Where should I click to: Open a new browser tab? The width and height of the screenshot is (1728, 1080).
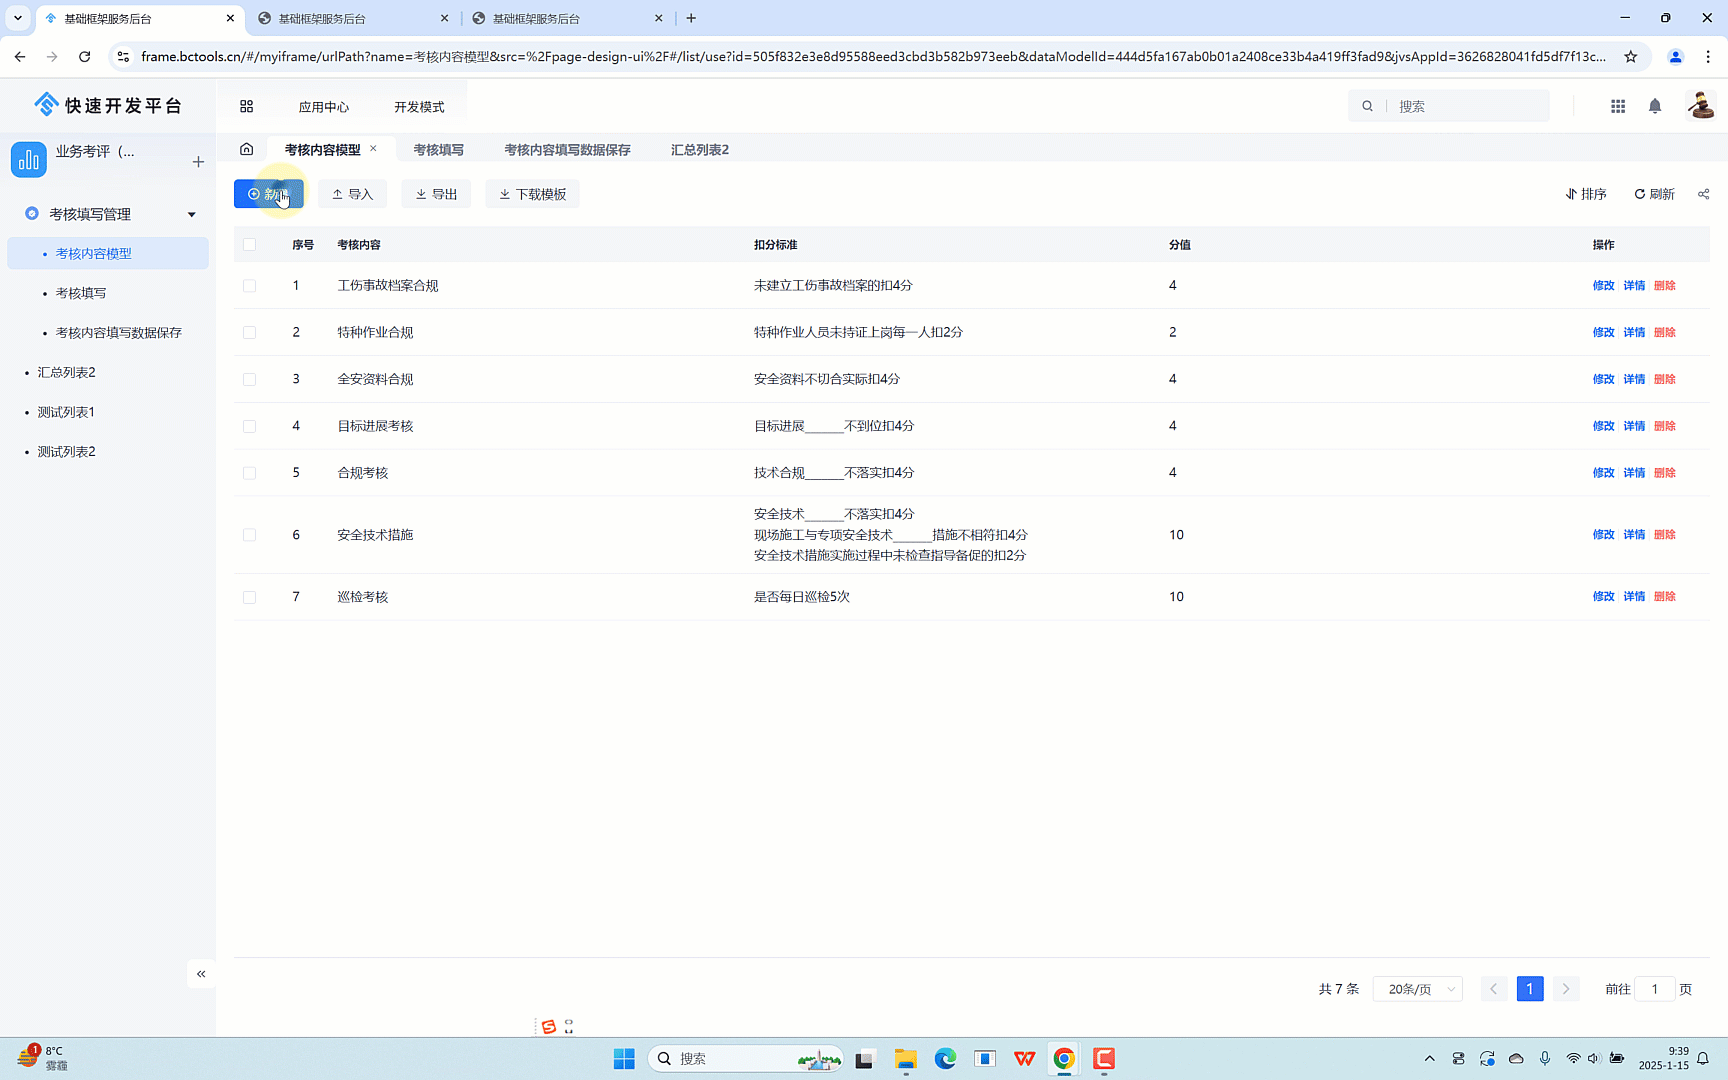[691, 18]
